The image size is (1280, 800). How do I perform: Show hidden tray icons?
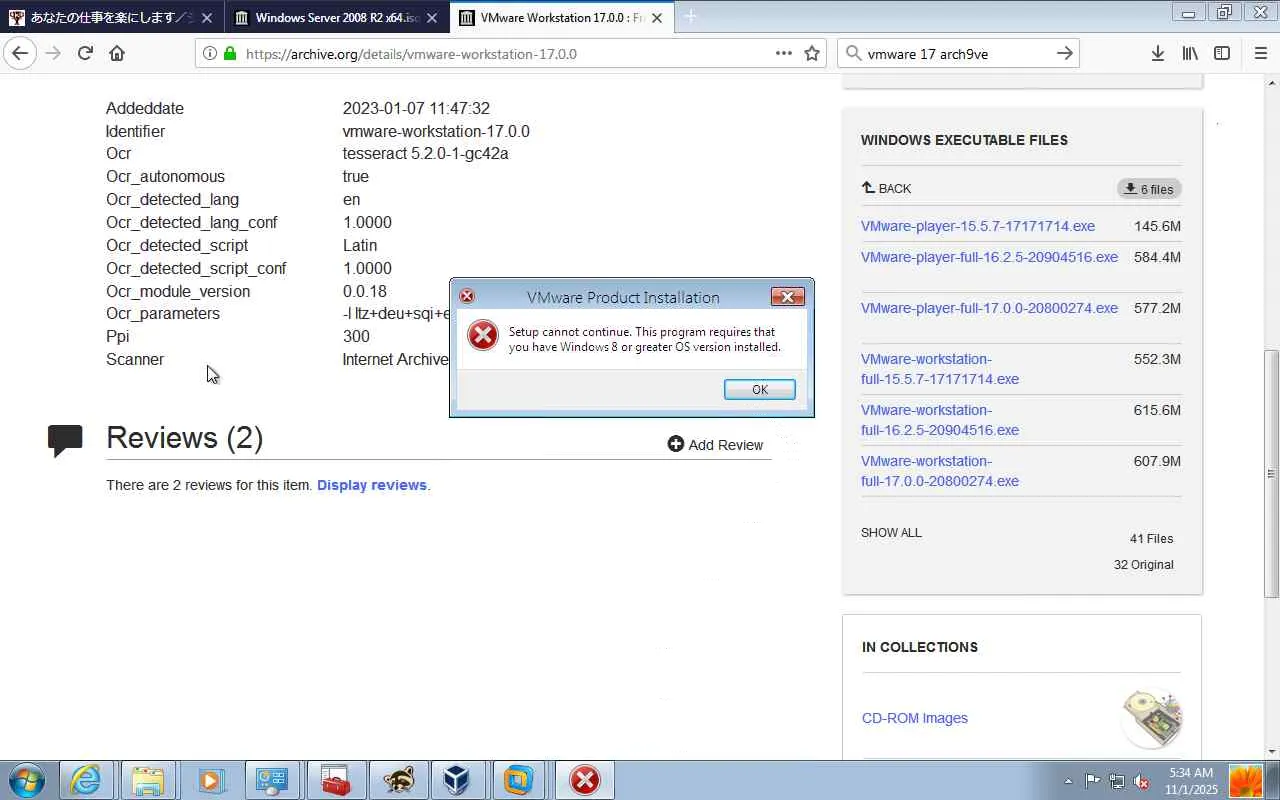(x=1068, y=782)
